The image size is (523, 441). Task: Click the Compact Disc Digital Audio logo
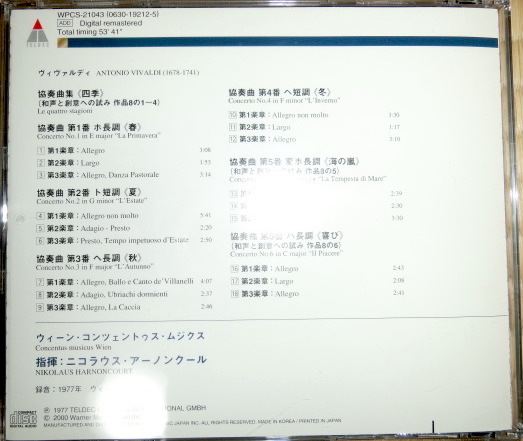23,419
